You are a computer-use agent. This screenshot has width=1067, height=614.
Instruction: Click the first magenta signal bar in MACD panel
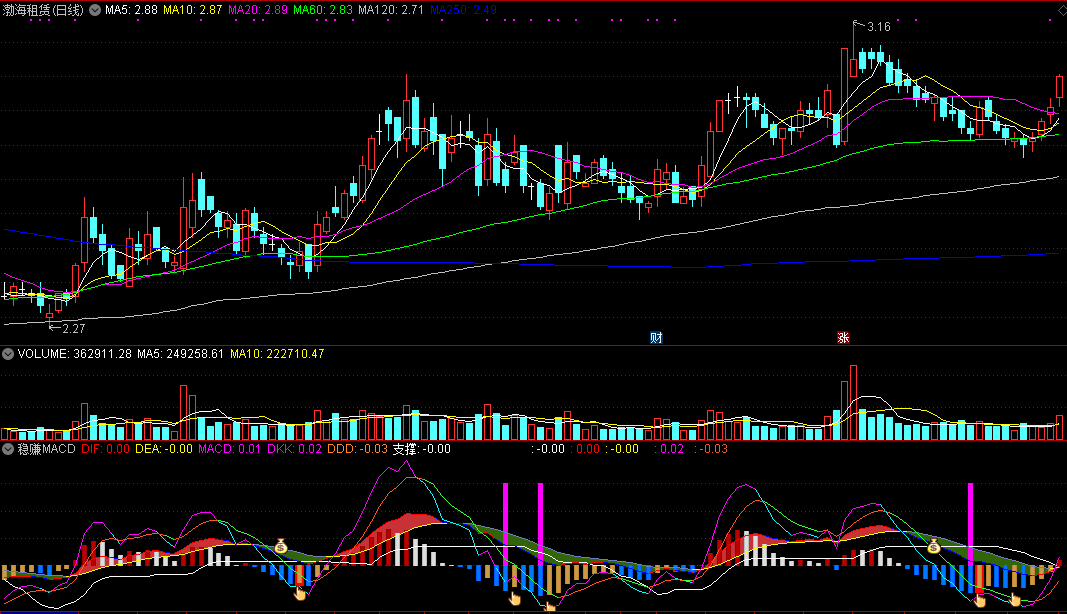[506, 524]
